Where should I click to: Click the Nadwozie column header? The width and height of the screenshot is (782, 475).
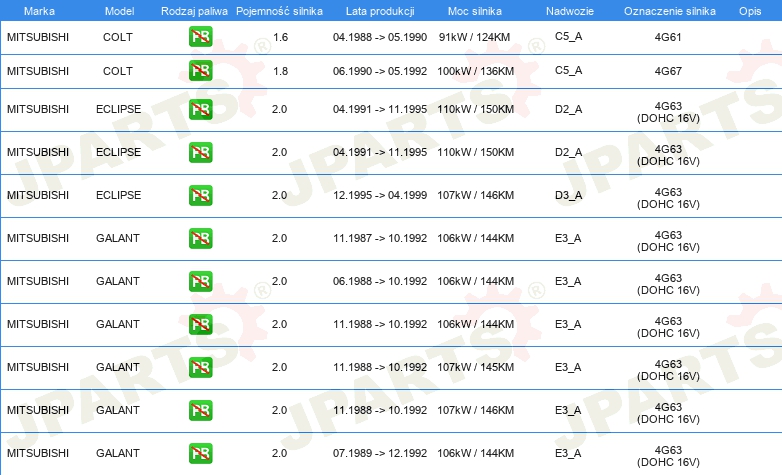pos(570,11)
